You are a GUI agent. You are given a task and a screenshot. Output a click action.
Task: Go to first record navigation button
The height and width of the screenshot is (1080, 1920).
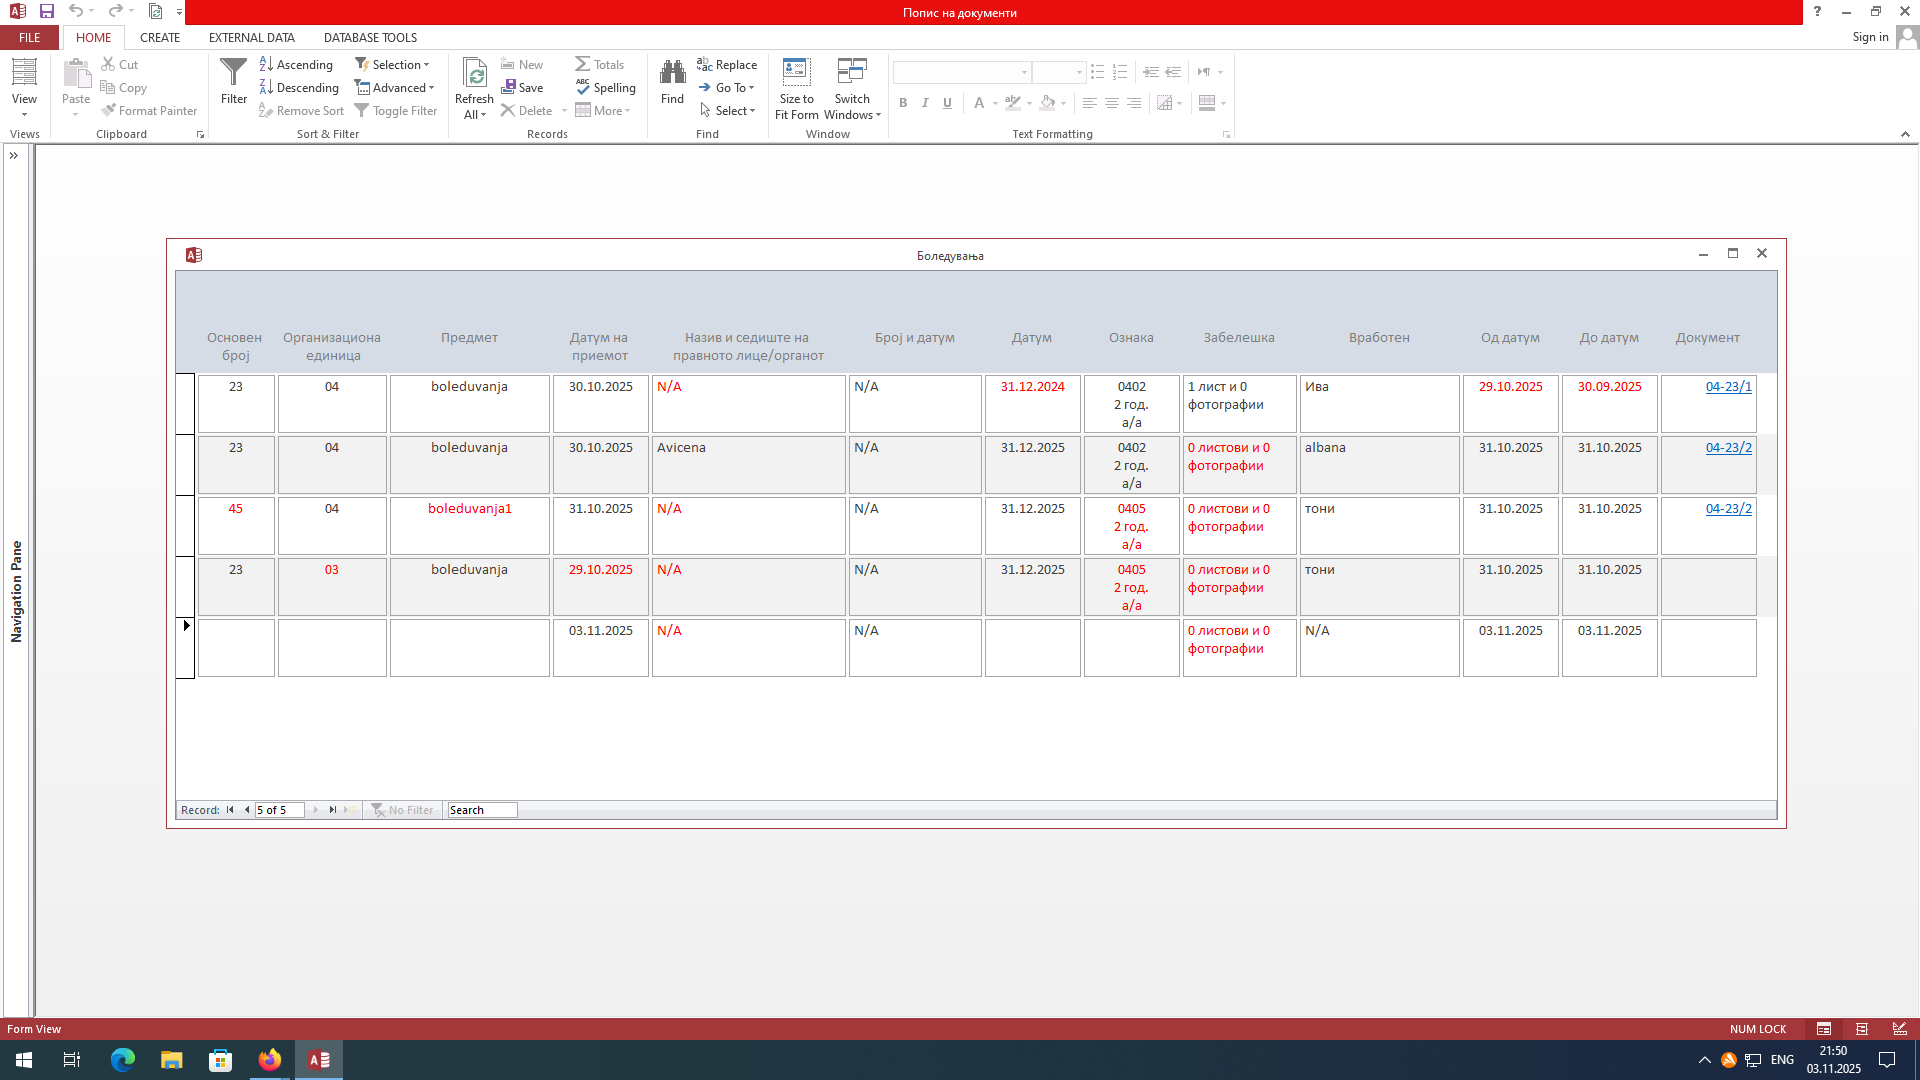coord(230,810)
